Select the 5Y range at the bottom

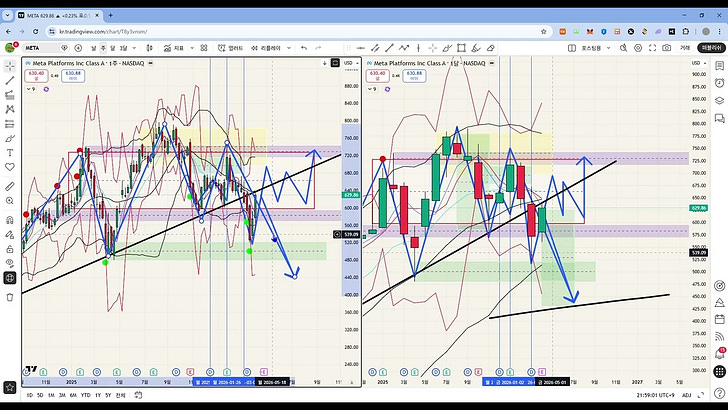pos(108,395)
